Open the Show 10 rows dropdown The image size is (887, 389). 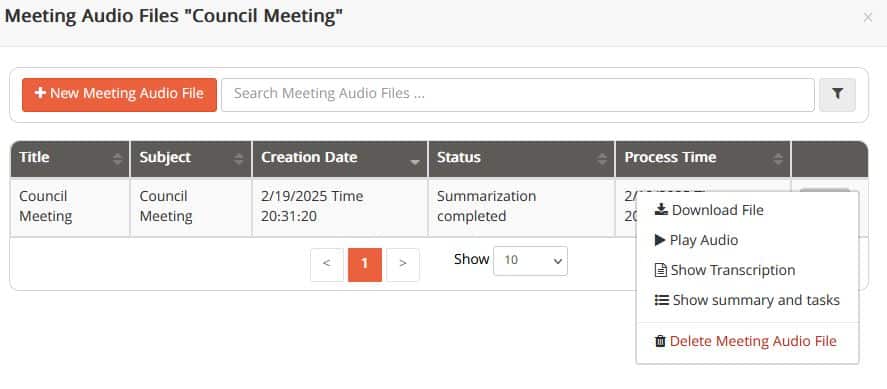[530, 261]
